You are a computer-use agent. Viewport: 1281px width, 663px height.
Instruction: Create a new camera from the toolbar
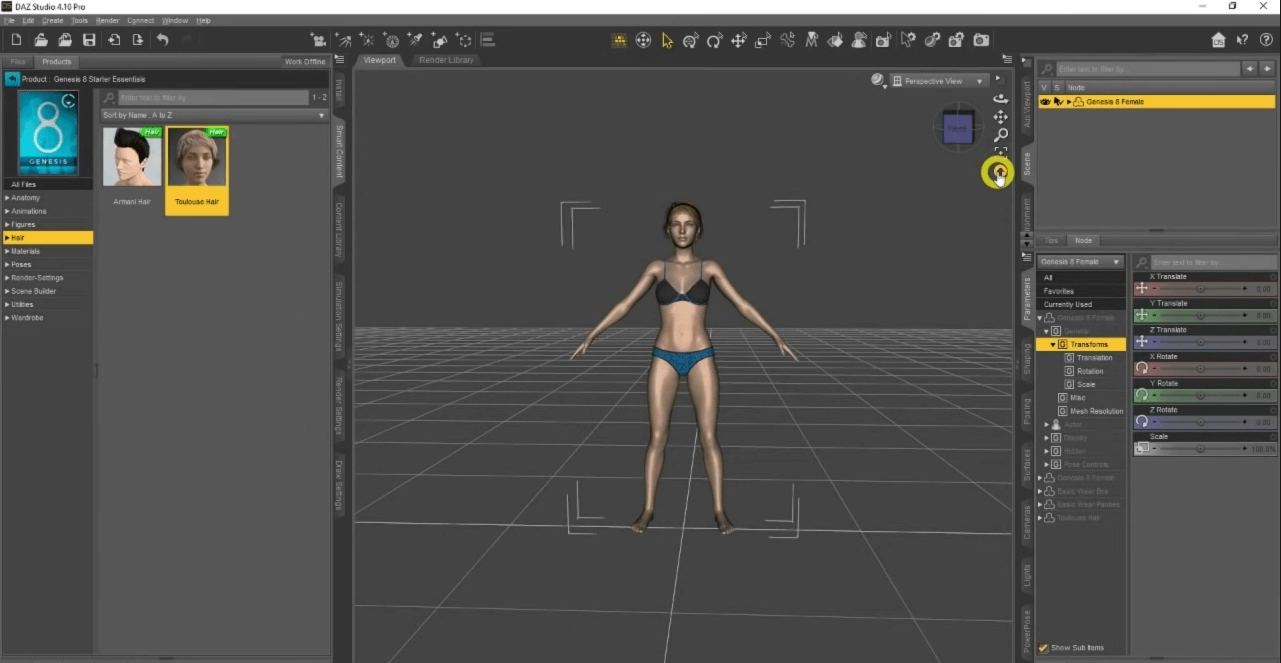click(319, 40)
